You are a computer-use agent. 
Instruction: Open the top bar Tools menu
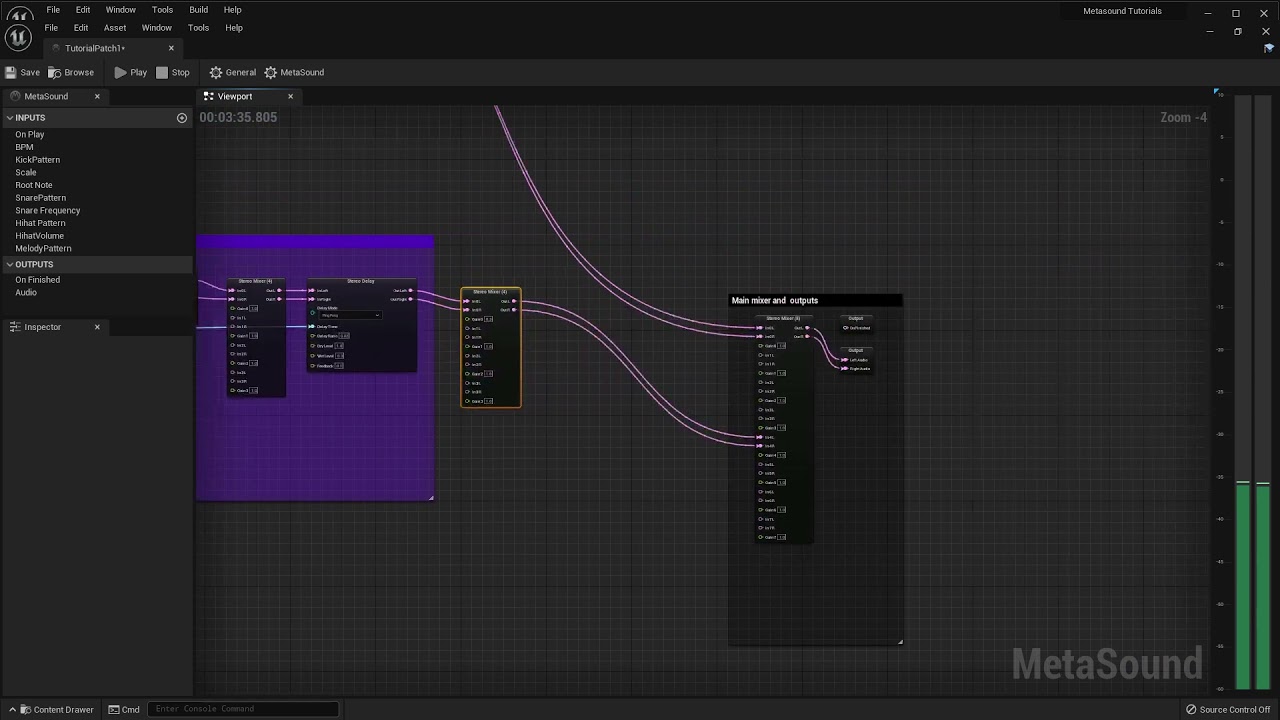tap(162, 10)
